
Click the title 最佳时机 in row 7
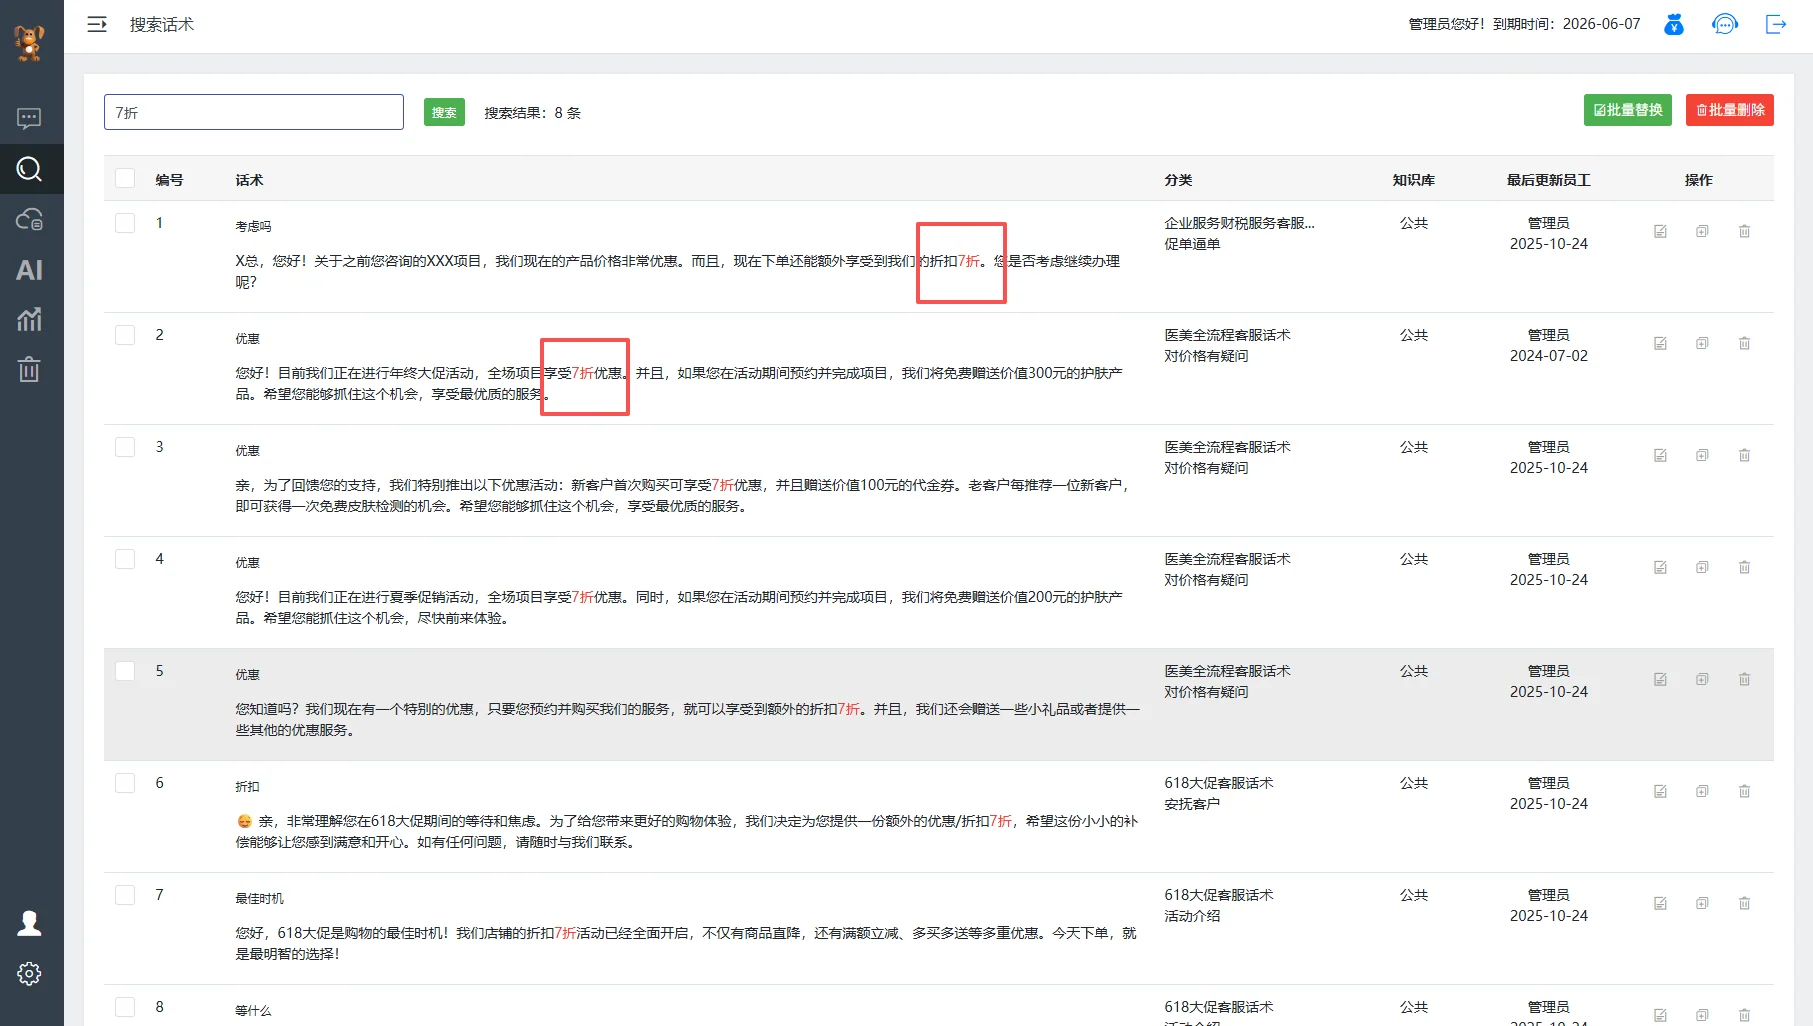click(x=259, y=899)
